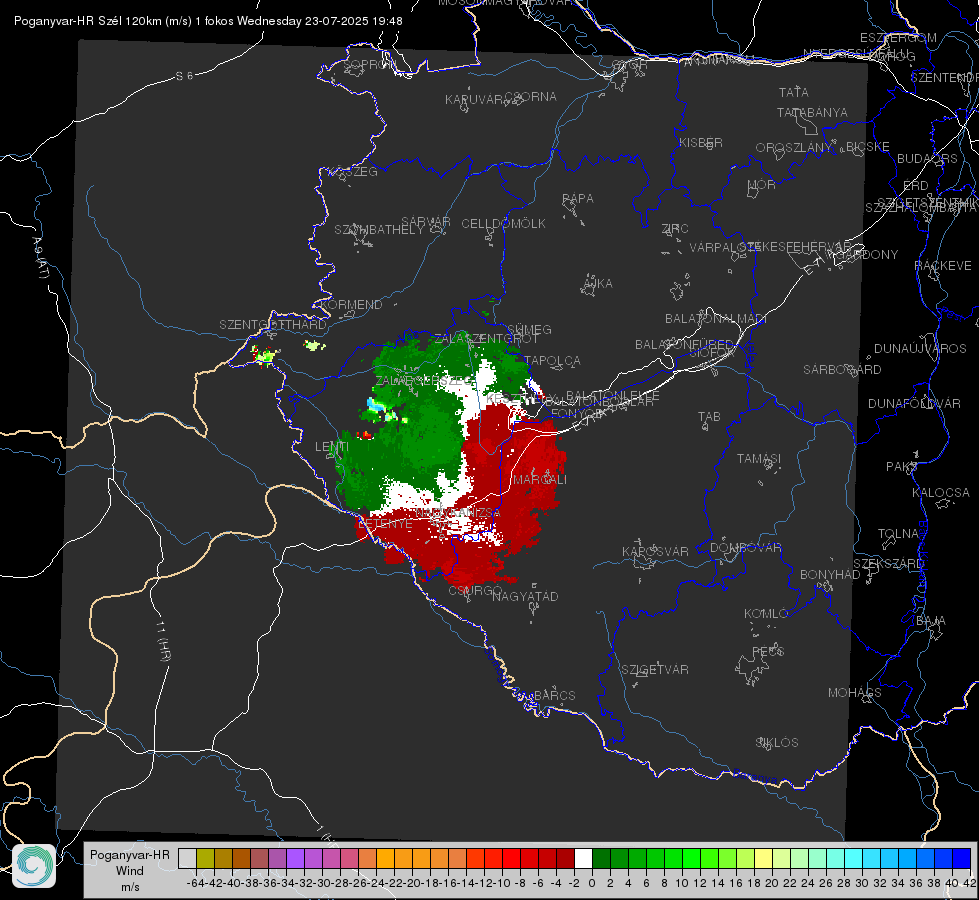The width and height of the screenshot is (979, 900).
Task: Click the TATABANYA city label
Action: (x=812, y=113)
